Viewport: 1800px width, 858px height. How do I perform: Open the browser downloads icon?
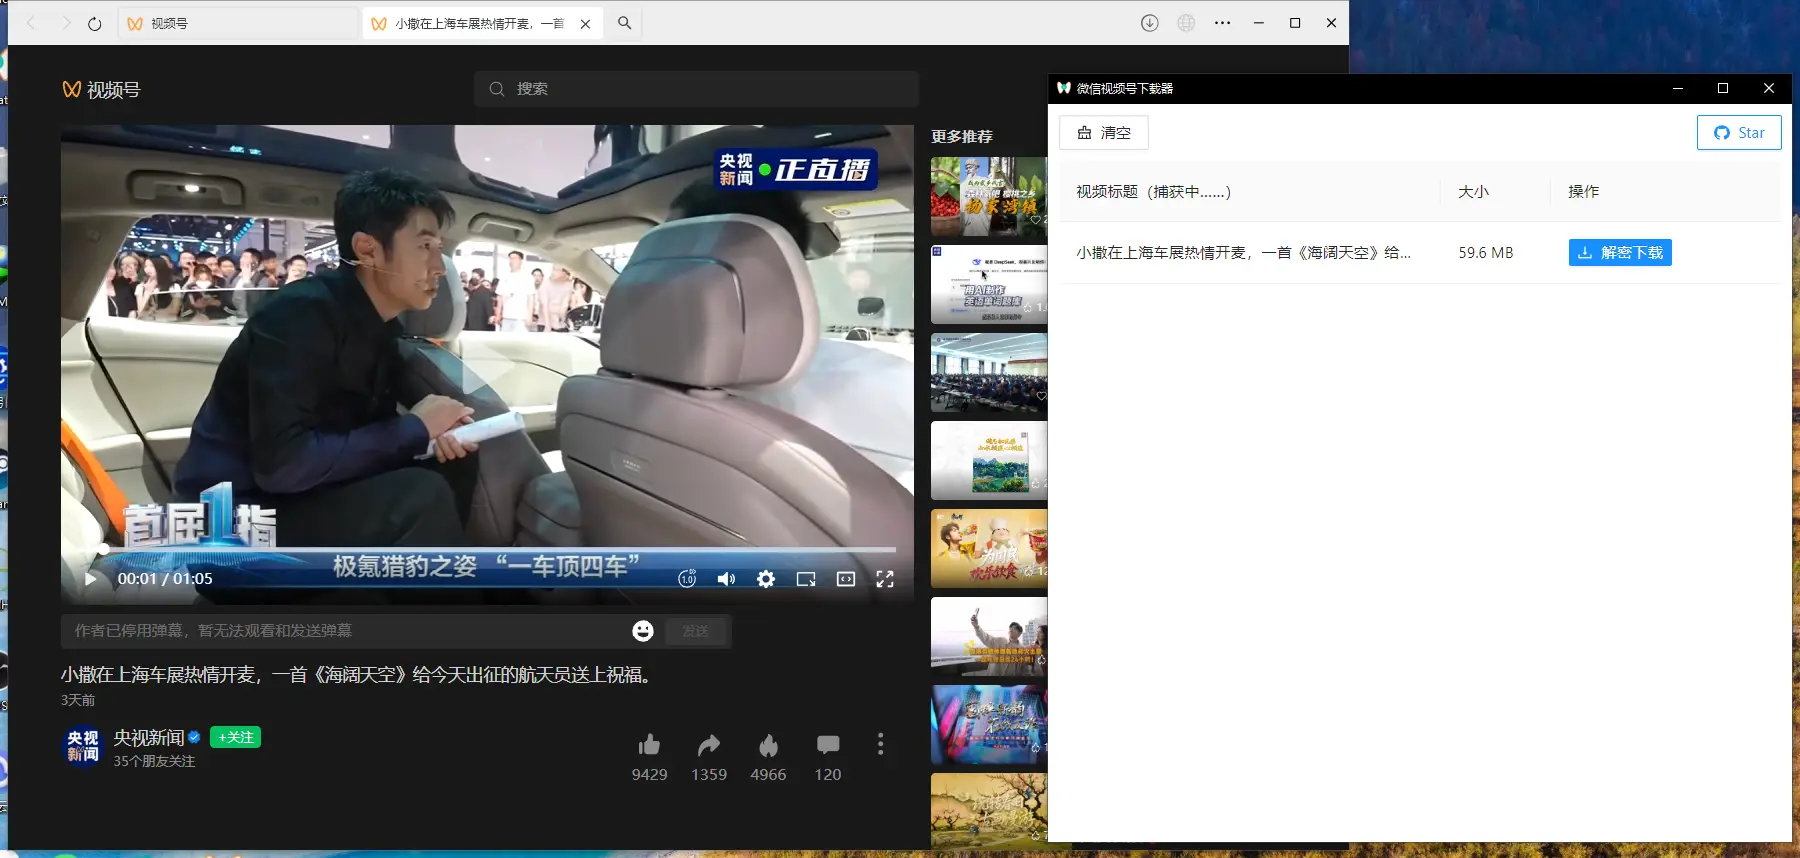[x=1150, y=23]
